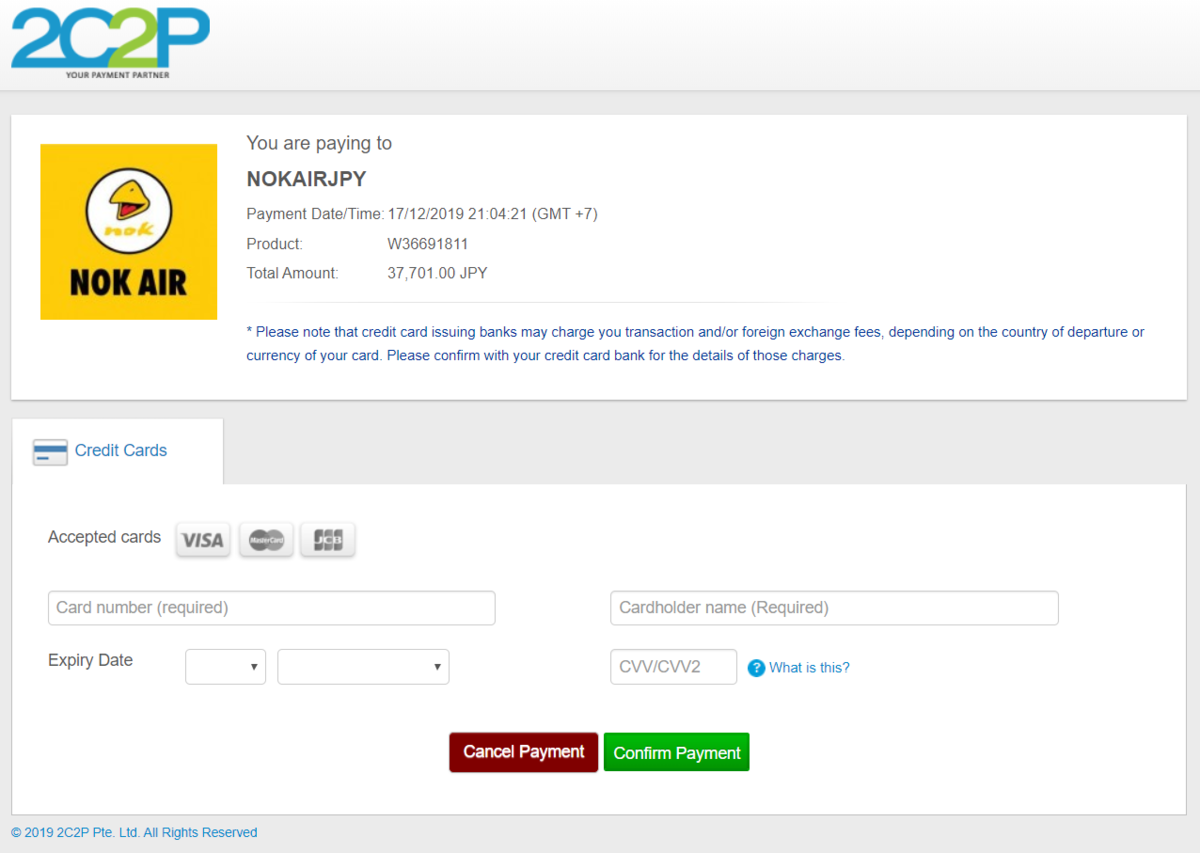Focus the Cardholder name input field
This screenshot has height=853, width=1200.
point(834,608)
